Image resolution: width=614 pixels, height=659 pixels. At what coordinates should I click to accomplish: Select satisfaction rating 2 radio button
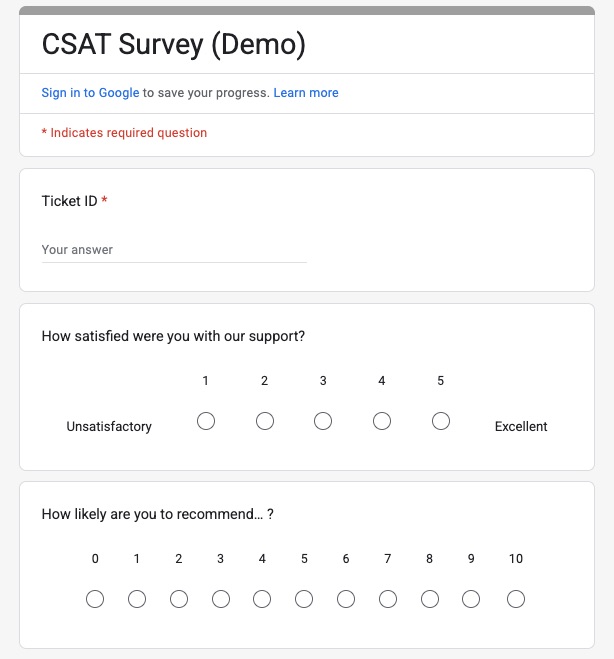(x=265, y=421)
